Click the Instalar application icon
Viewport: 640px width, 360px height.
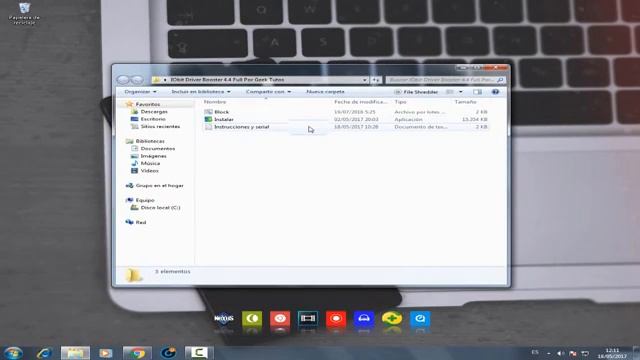(x=208, y=119)
